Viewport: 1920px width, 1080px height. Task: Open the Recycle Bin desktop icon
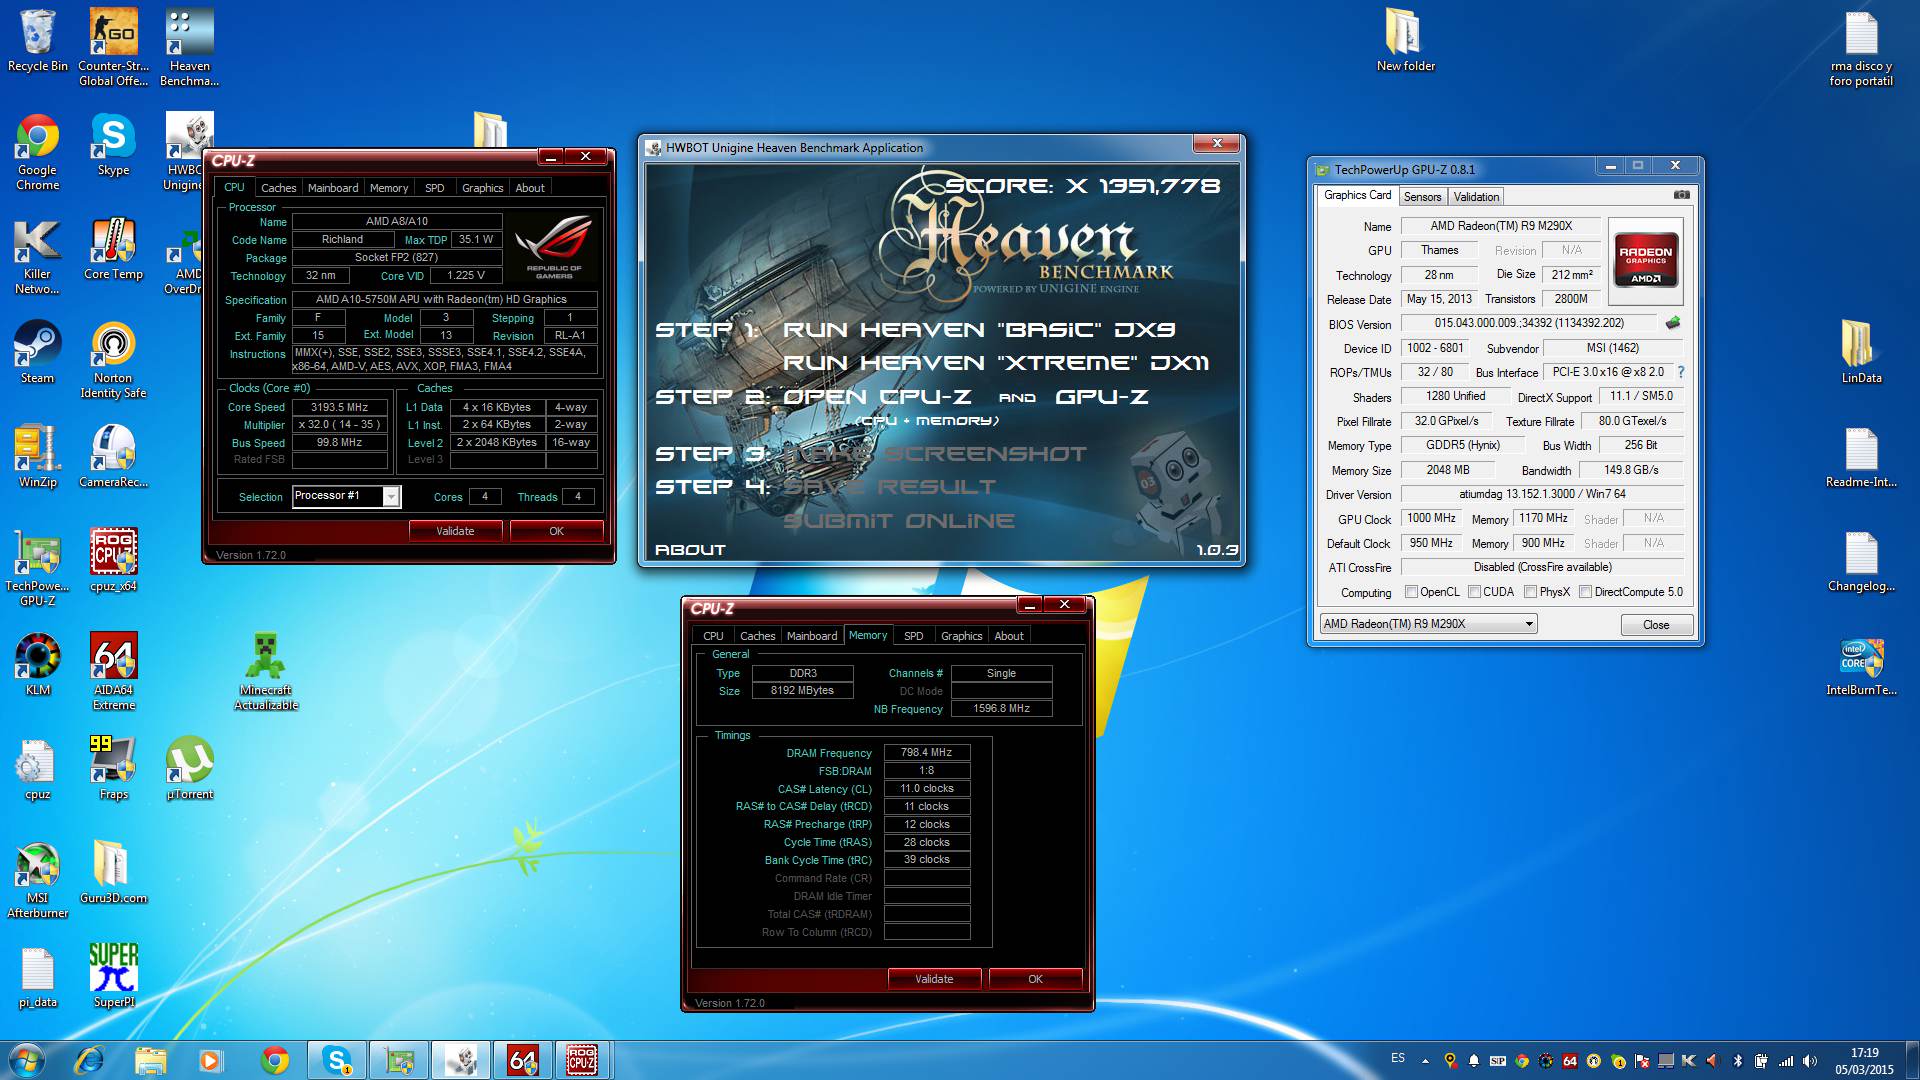(x=38, y=40)
